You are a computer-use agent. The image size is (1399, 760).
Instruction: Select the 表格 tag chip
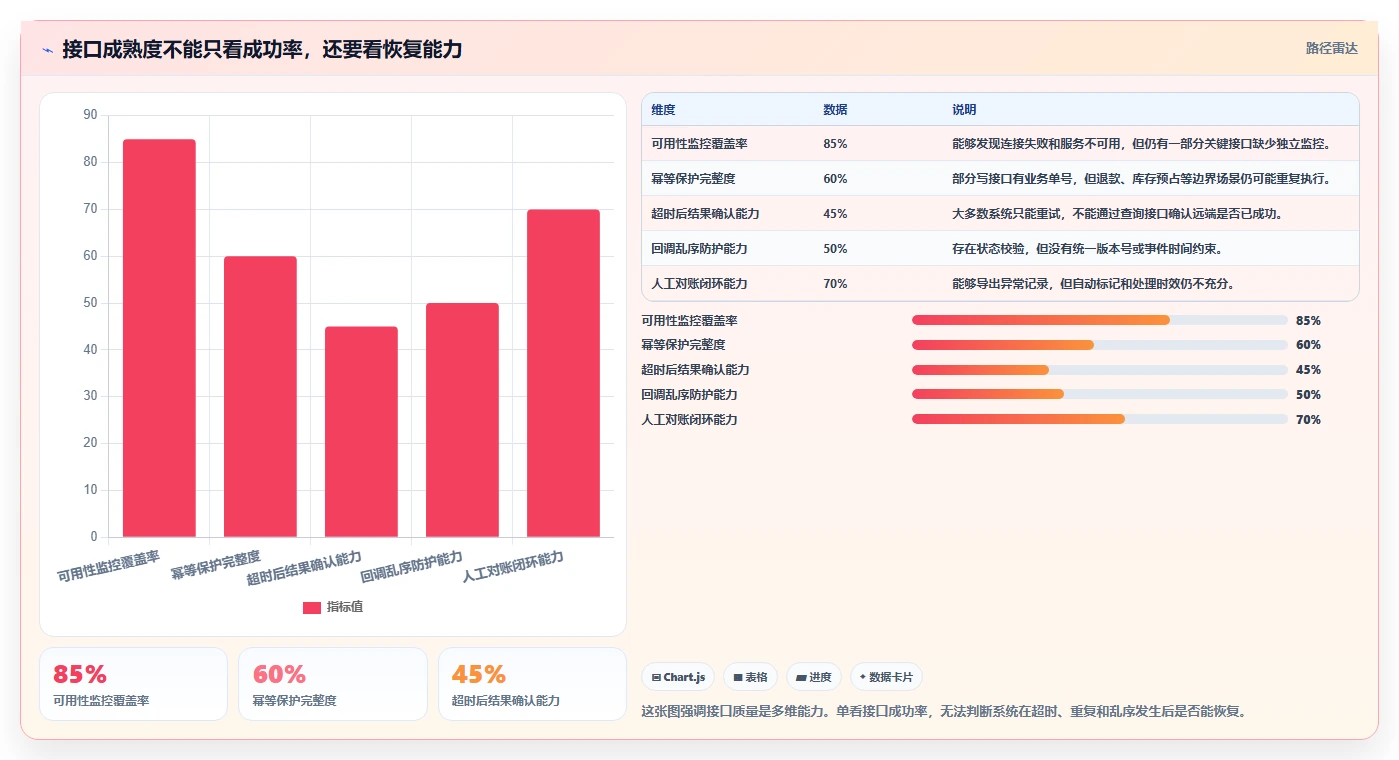[750, 677]
